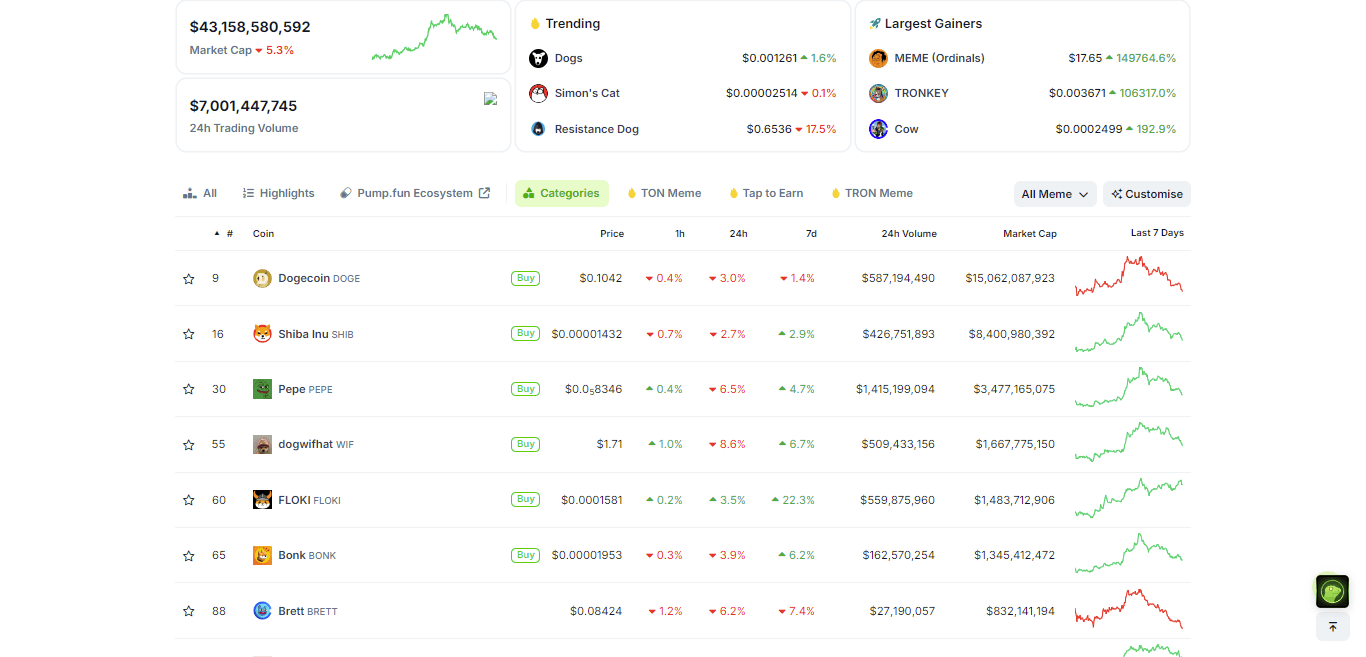1366x657 pixels.
Task: Click Buy in the FLOKI row
Action: (x=525, y=499)
